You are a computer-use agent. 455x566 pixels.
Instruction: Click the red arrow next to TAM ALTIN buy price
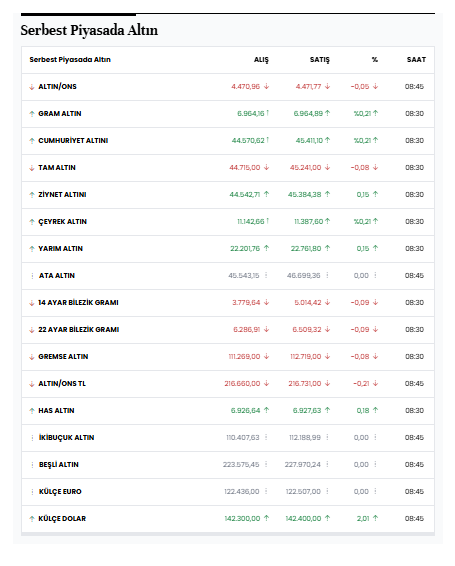tap(266, 167)
